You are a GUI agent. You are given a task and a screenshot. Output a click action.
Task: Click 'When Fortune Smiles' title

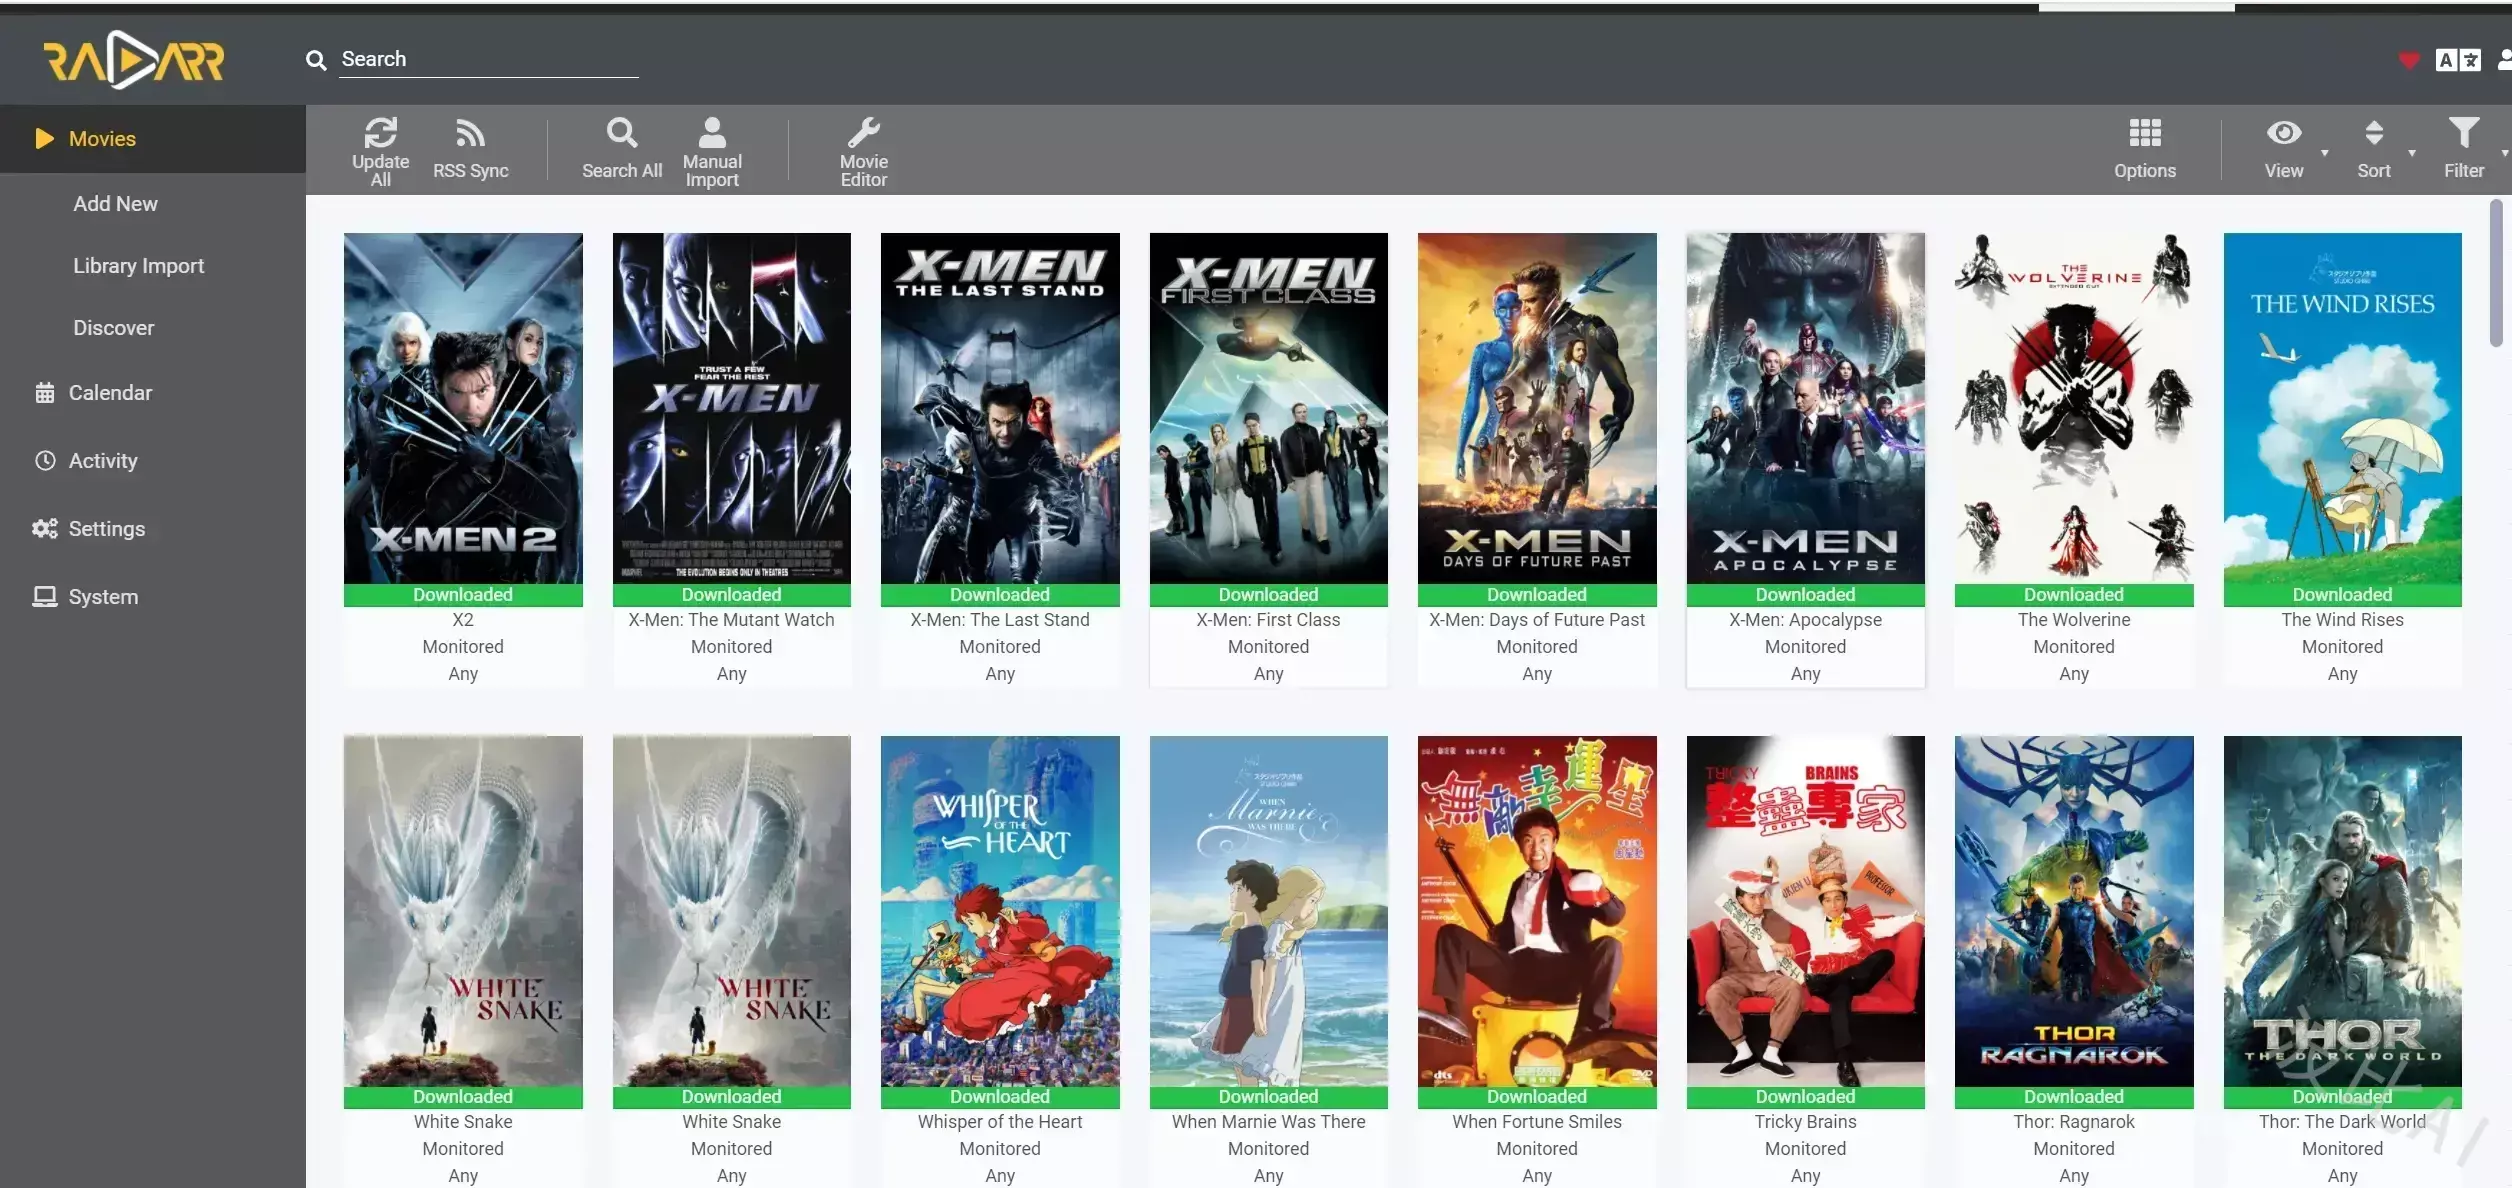point(1537,1122)
